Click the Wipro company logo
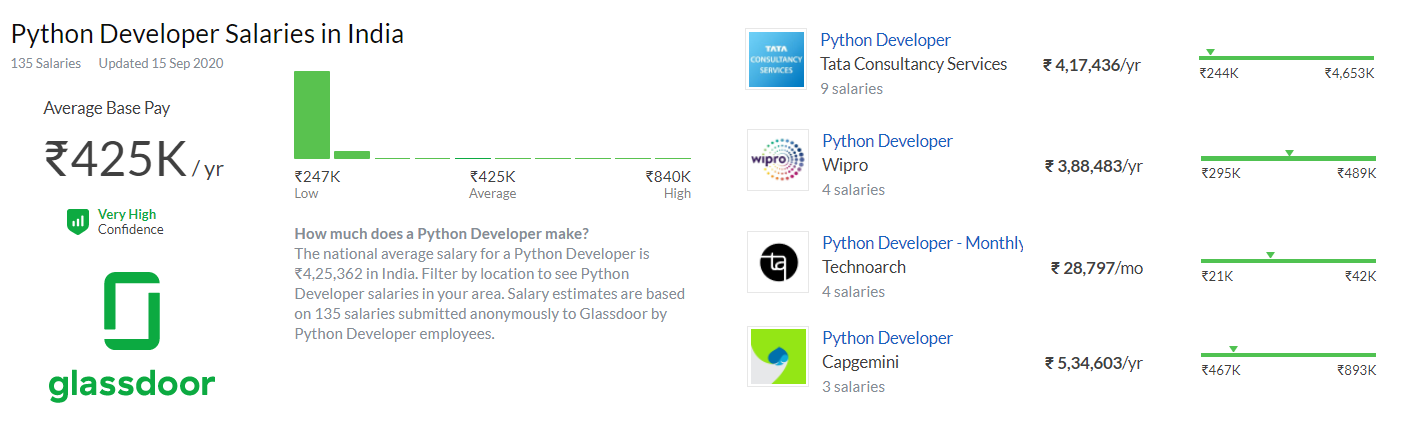The image size is (1402, 436). point(778,160)
